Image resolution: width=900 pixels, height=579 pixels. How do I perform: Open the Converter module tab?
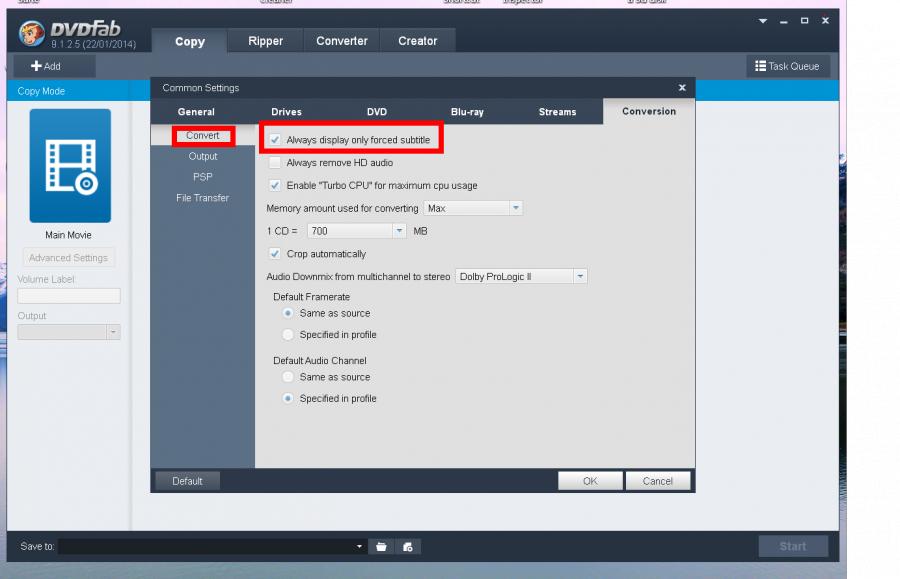pos(342,41)
